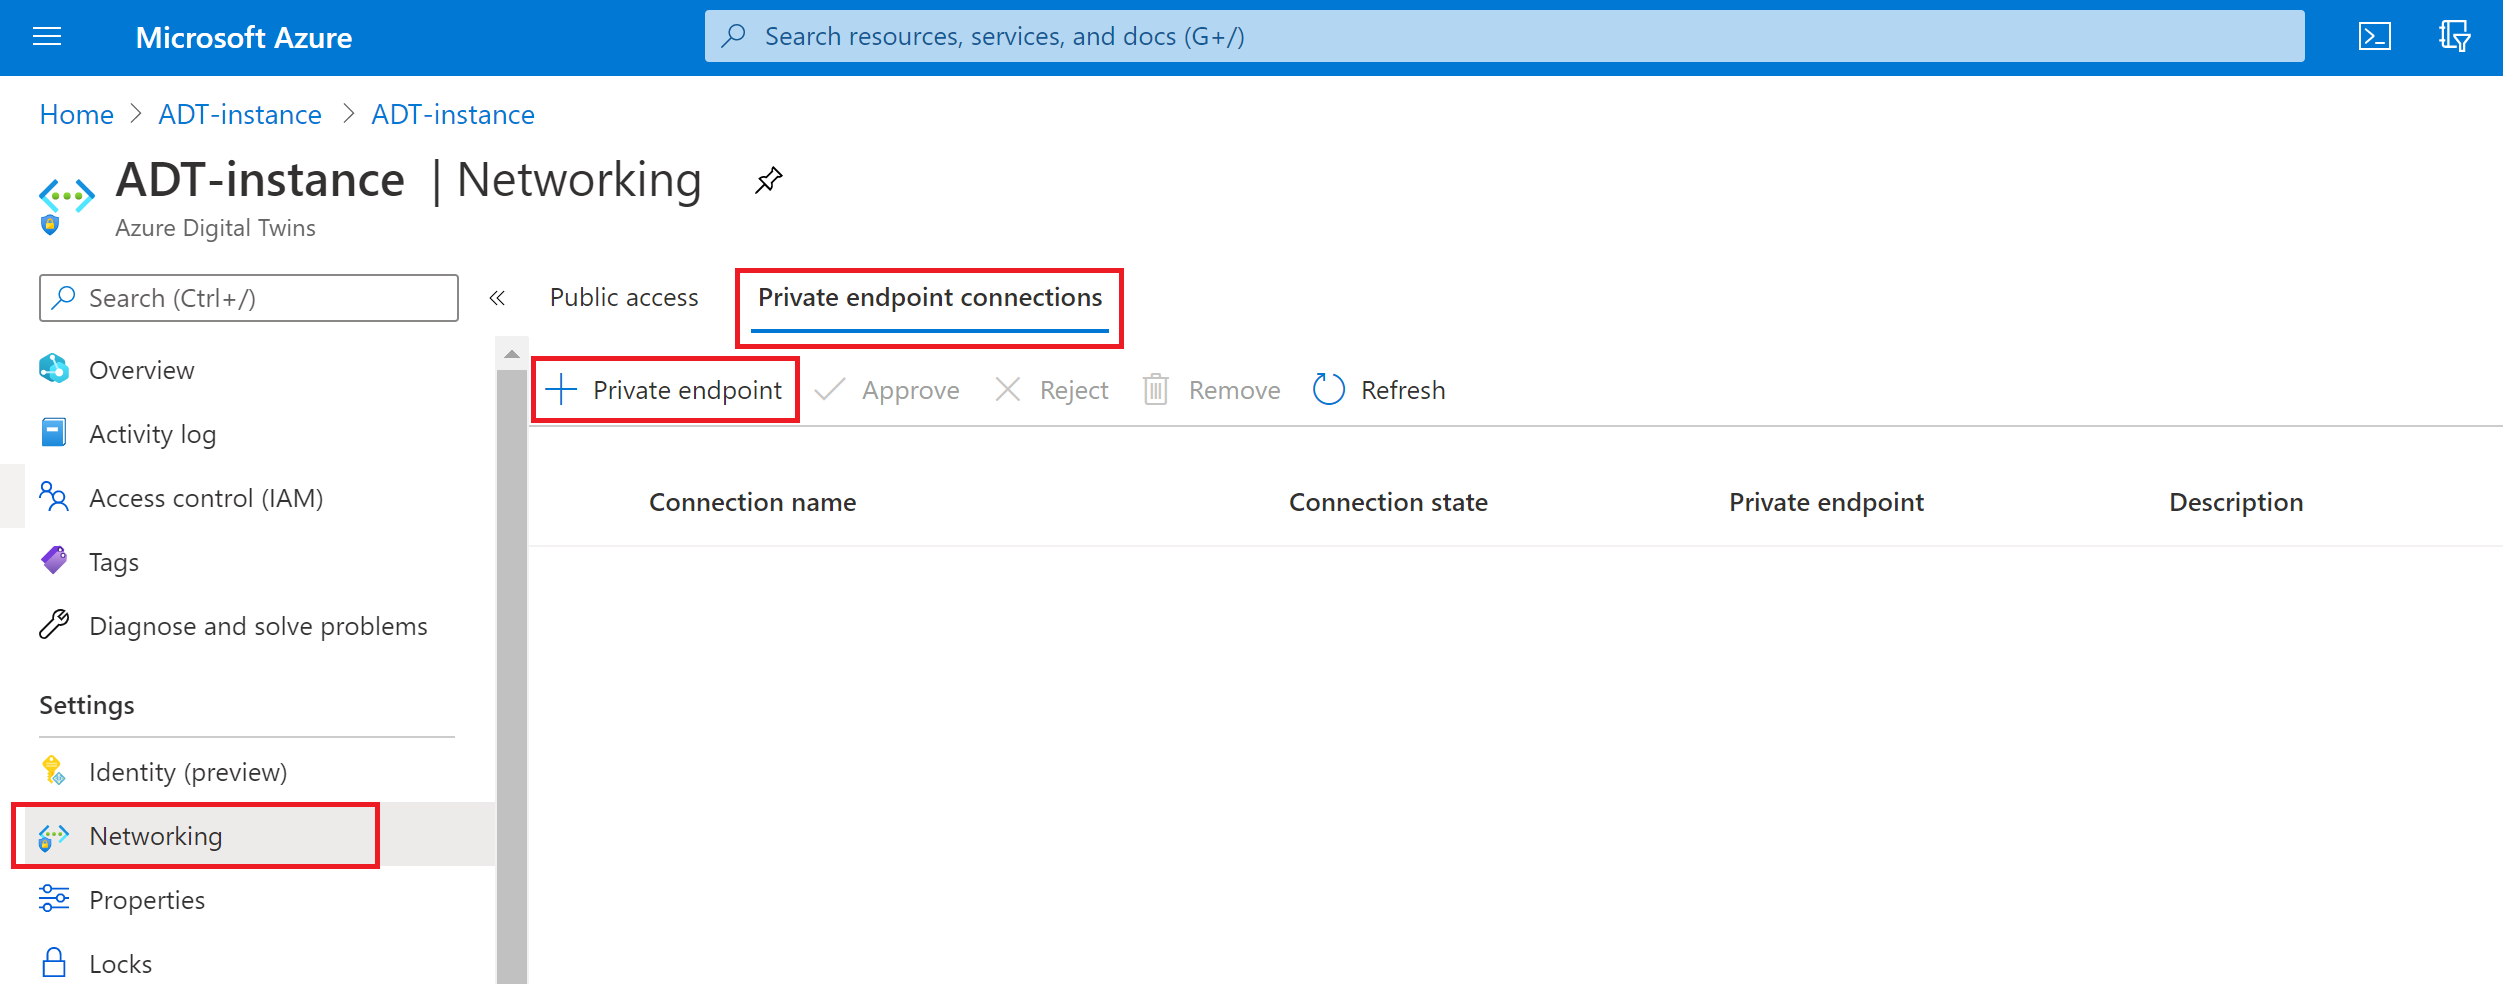Click the Remove trash icon
The height and width of the screenshot is (984, 2503).
click(x=1156, y=389)
